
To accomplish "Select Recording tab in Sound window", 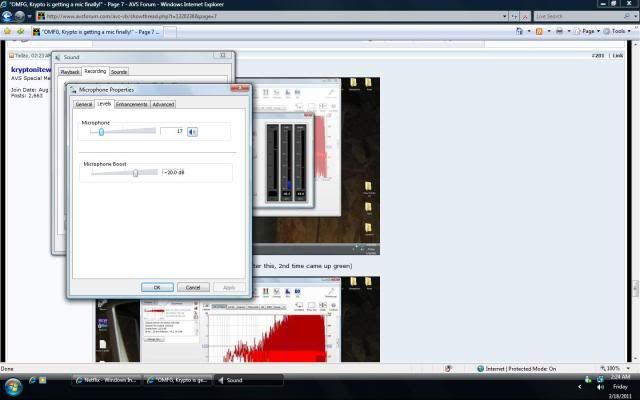I will tap(95, 71).
